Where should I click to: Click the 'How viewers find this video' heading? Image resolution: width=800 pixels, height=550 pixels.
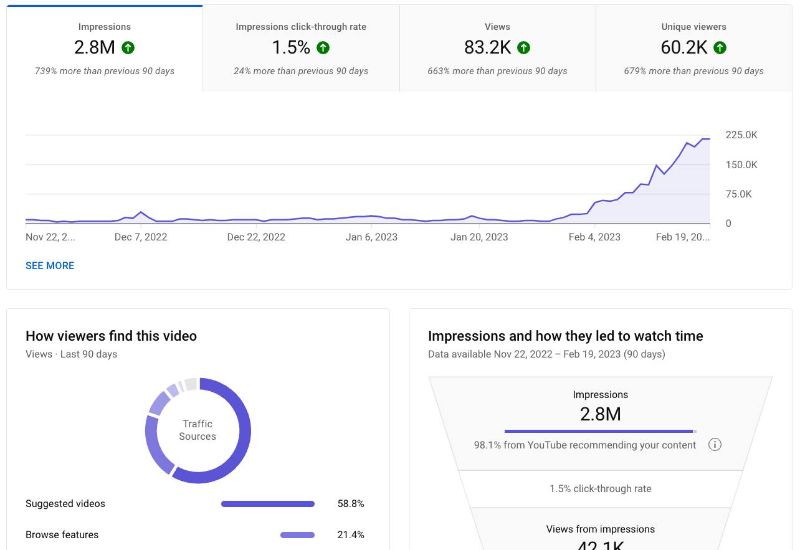coord(111,336)
